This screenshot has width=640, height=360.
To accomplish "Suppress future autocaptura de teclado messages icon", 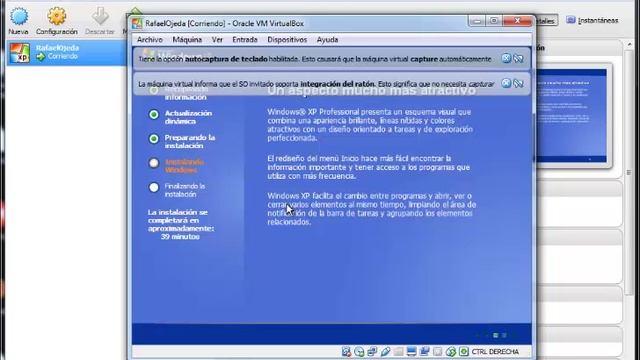I will [x=518, y=58].
